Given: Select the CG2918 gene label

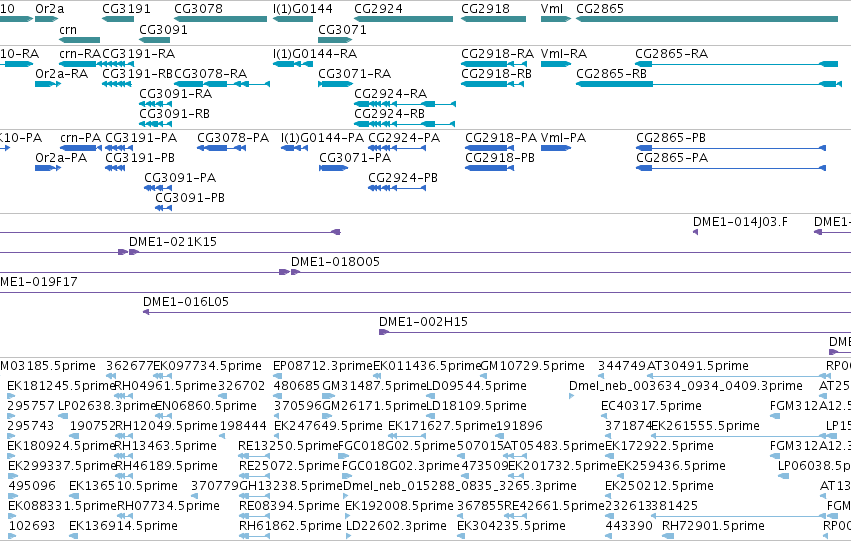Looking at the screenshot, I should [485, 9].
